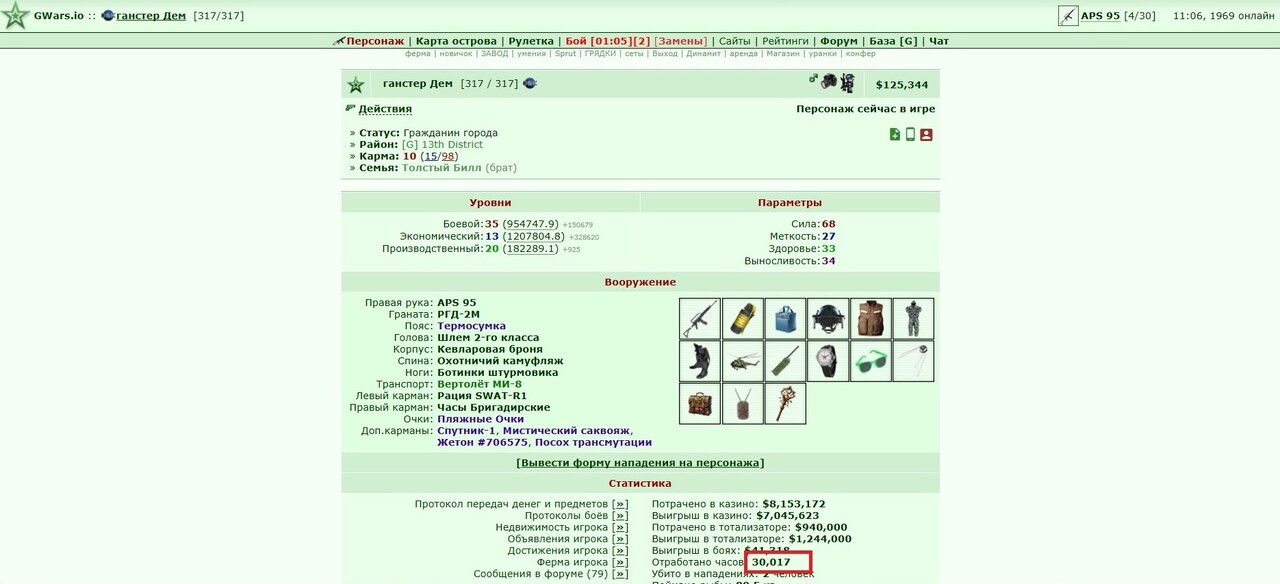
Task: Open the black boots item thumbnail
Action: [700, 361]
